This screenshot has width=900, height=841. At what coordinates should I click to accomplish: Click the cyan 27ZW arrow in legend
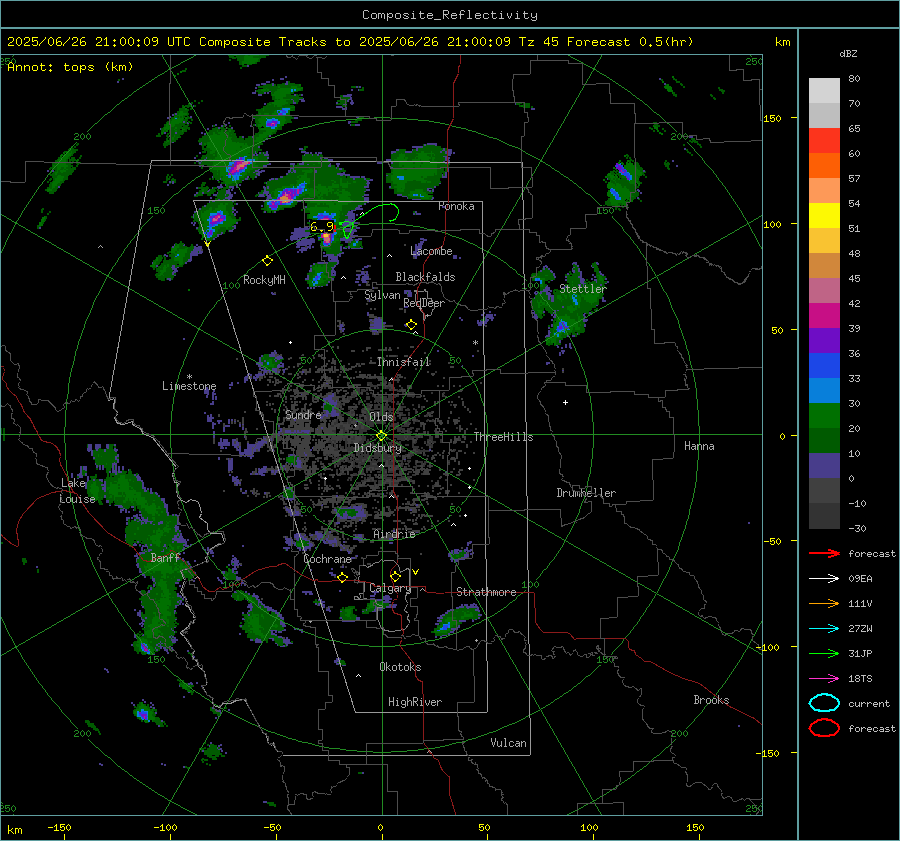coord(824,629)
